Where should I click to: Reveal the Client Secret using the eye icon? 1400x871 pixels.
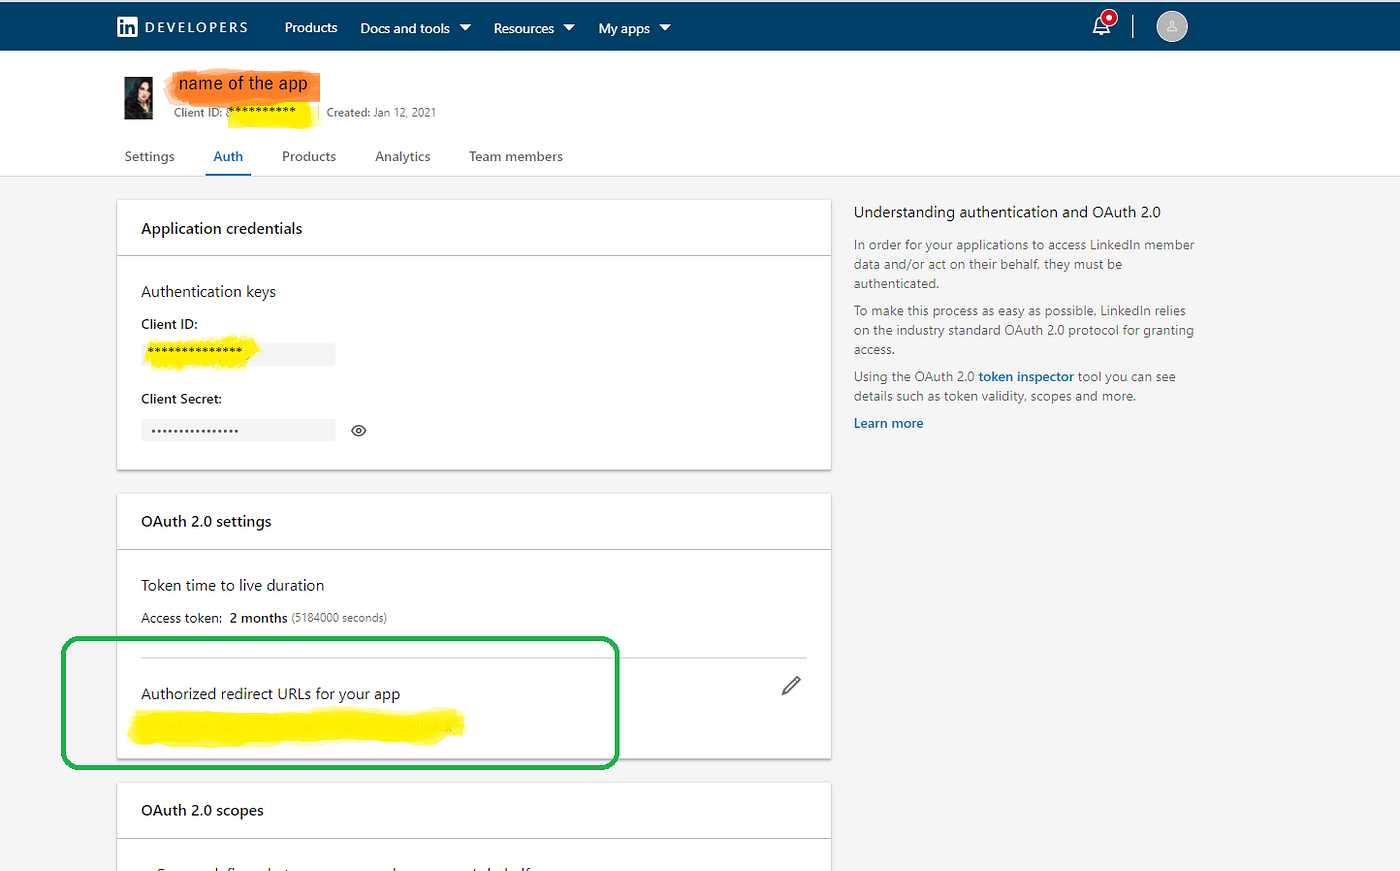358,430
